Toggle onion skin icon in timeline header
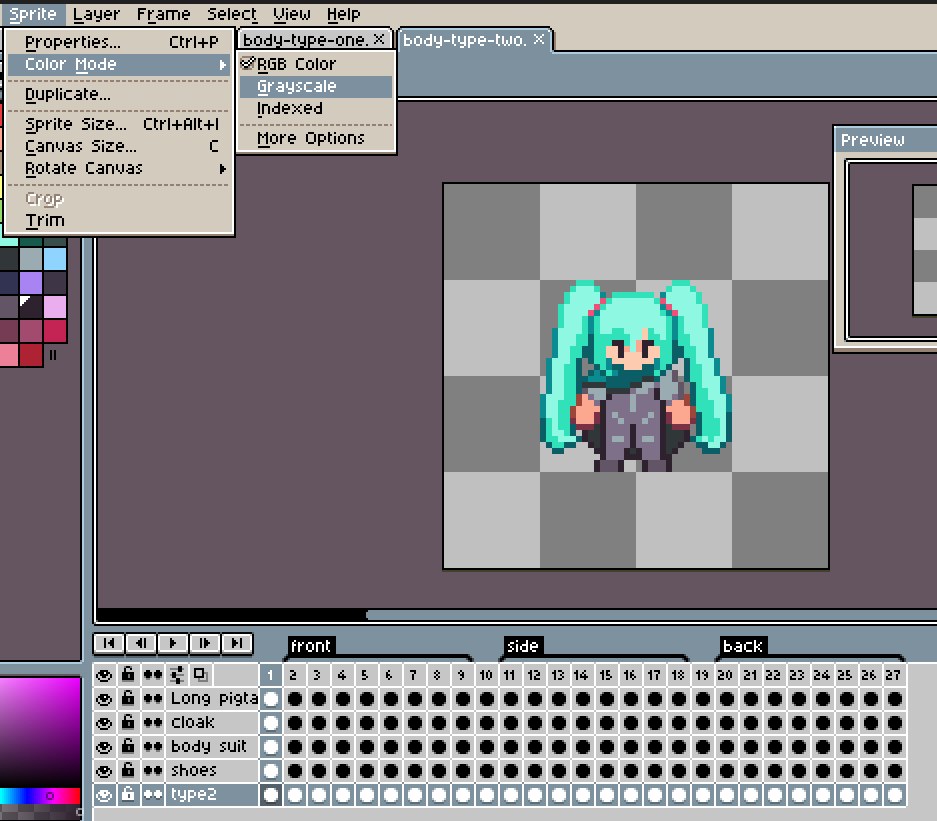This screenshot has height=821, width=937. (x=201, y=675)
